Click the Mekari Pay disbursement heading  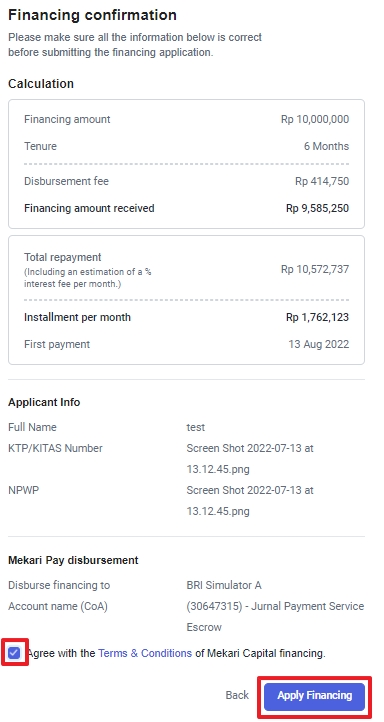[x=73, y=560]
